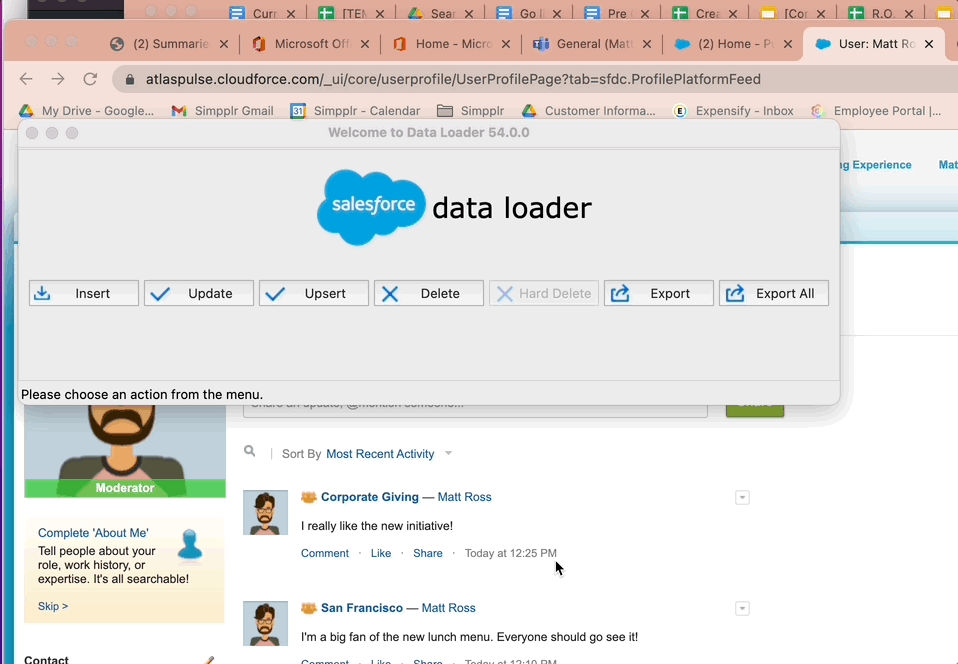Click Matt Ross avatar on San Francisco post

pyautogui.click(x=265, y=623)
